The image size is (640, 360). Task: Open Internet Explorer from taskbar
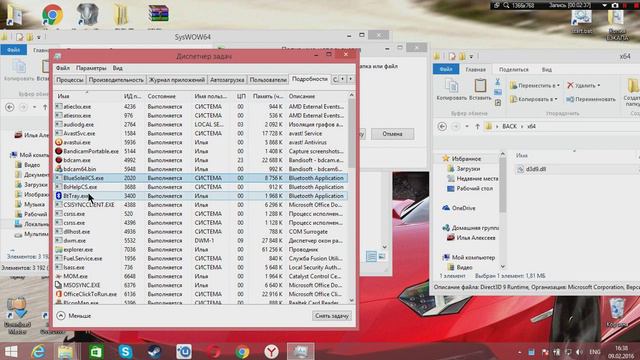point(38,351)
